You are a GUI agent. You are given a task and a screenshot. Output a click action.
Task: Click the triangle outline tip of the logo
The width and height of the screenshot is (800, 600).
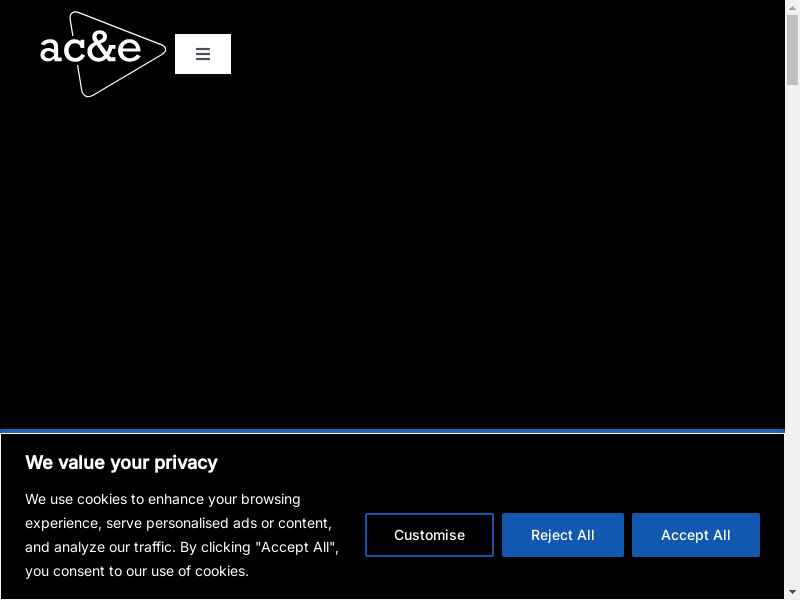(x=160, y=48)
